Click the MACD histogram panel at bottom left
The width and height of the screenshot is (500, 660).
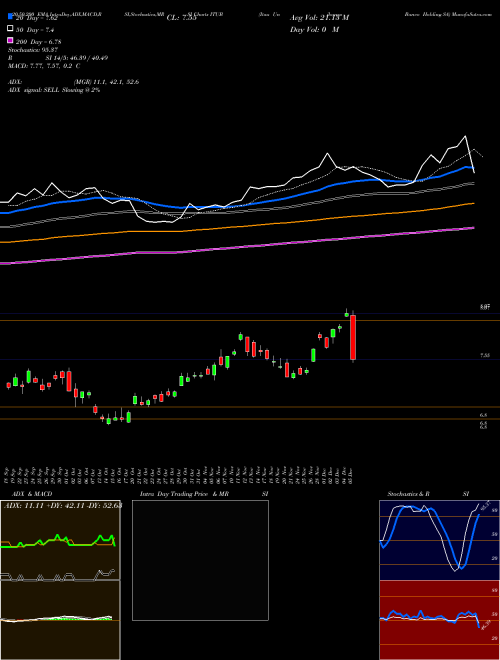point(60,620)
